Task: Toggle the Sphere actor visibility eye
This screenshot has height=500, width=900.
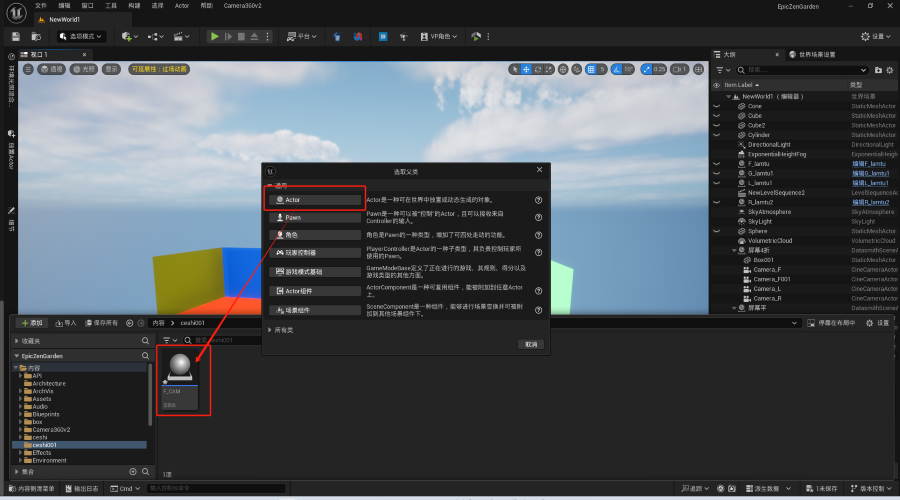Action: (x=716, y=231)
